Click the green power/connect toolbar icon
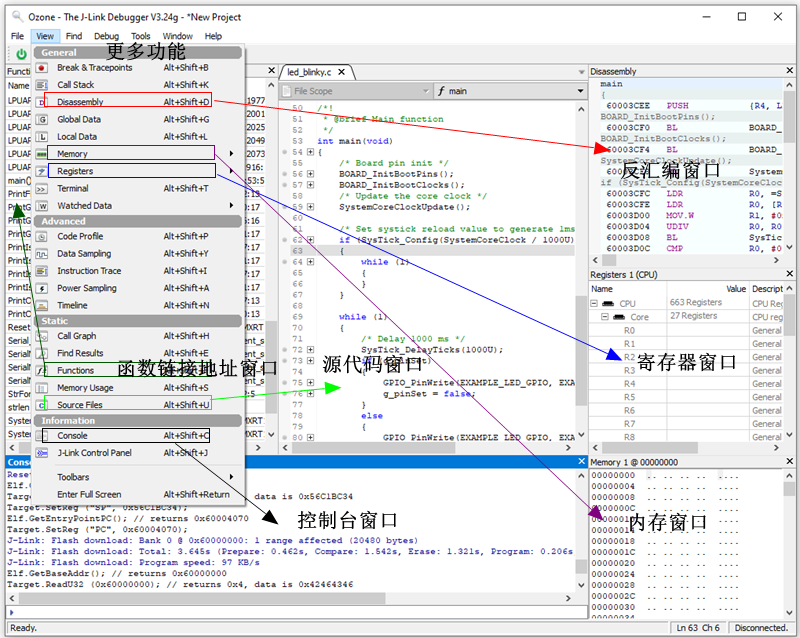Image resolution: width=800 pixels, height=638 pixels. (x=21, y=53)
